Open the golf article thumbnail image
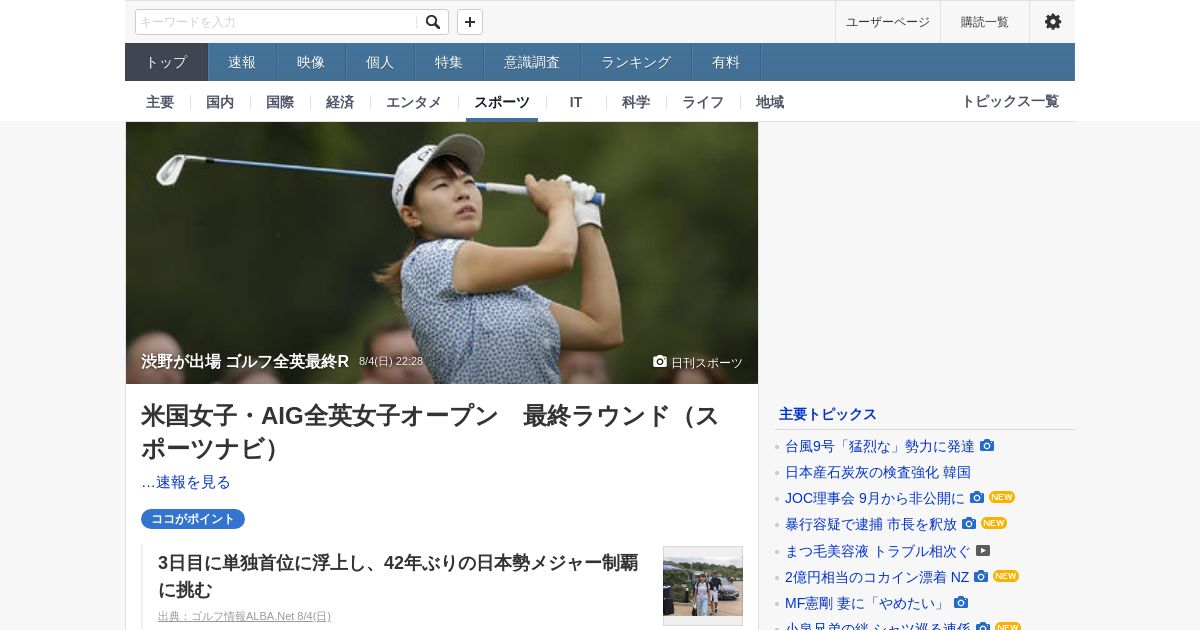The width and height of the screenshot is (1200, 630). coord(703,586)
